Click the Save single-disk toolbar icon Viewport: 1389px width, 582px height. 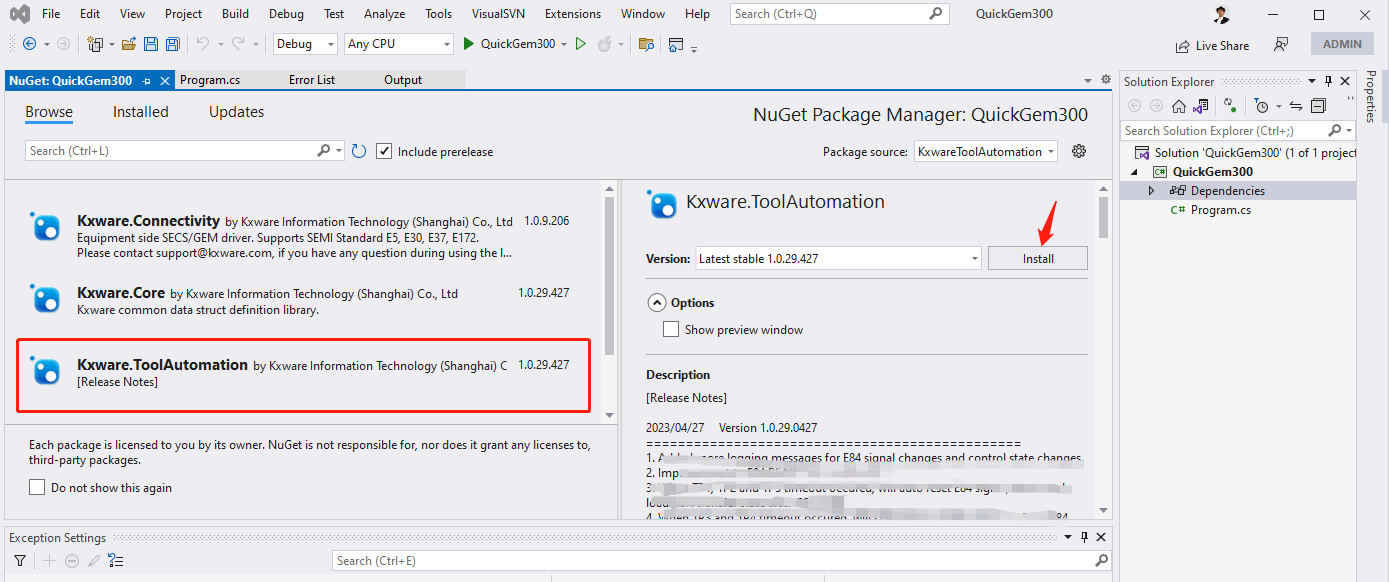[151, 44]
